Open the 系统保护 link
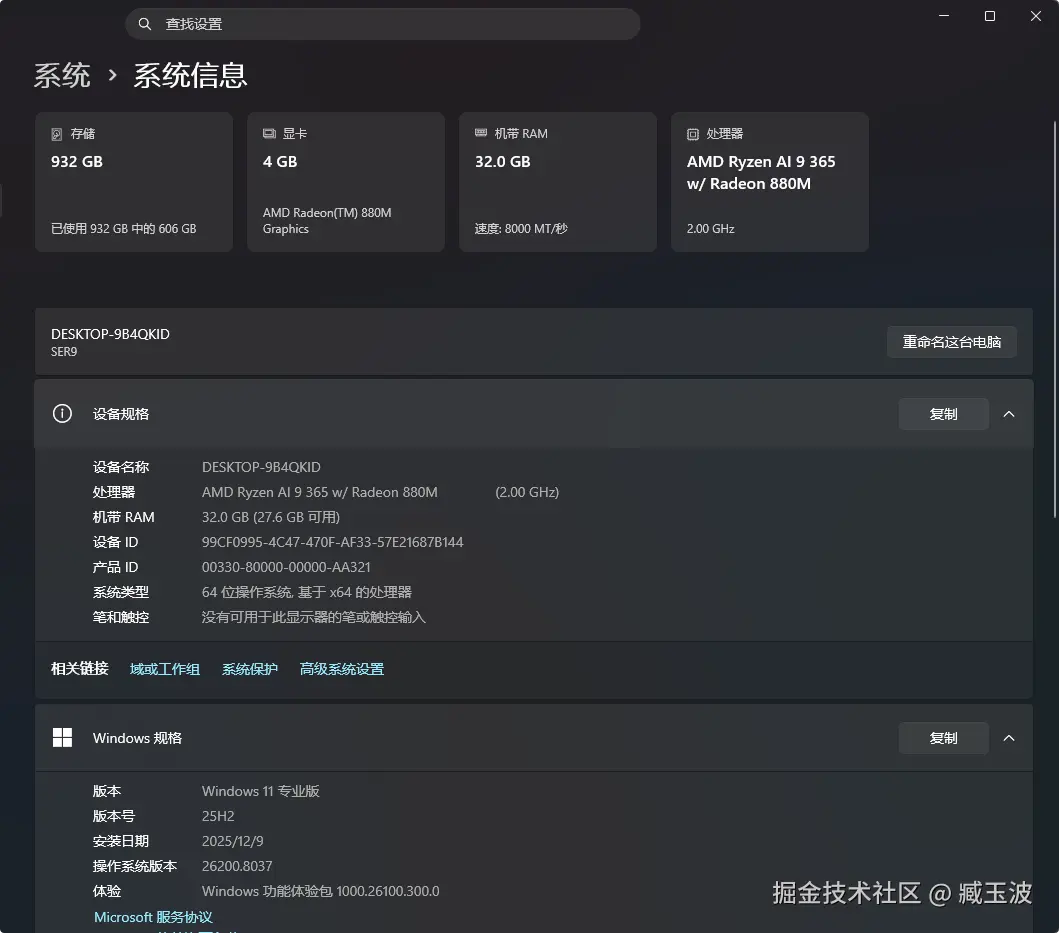1059x933 pixels. (x=249, y=668)
